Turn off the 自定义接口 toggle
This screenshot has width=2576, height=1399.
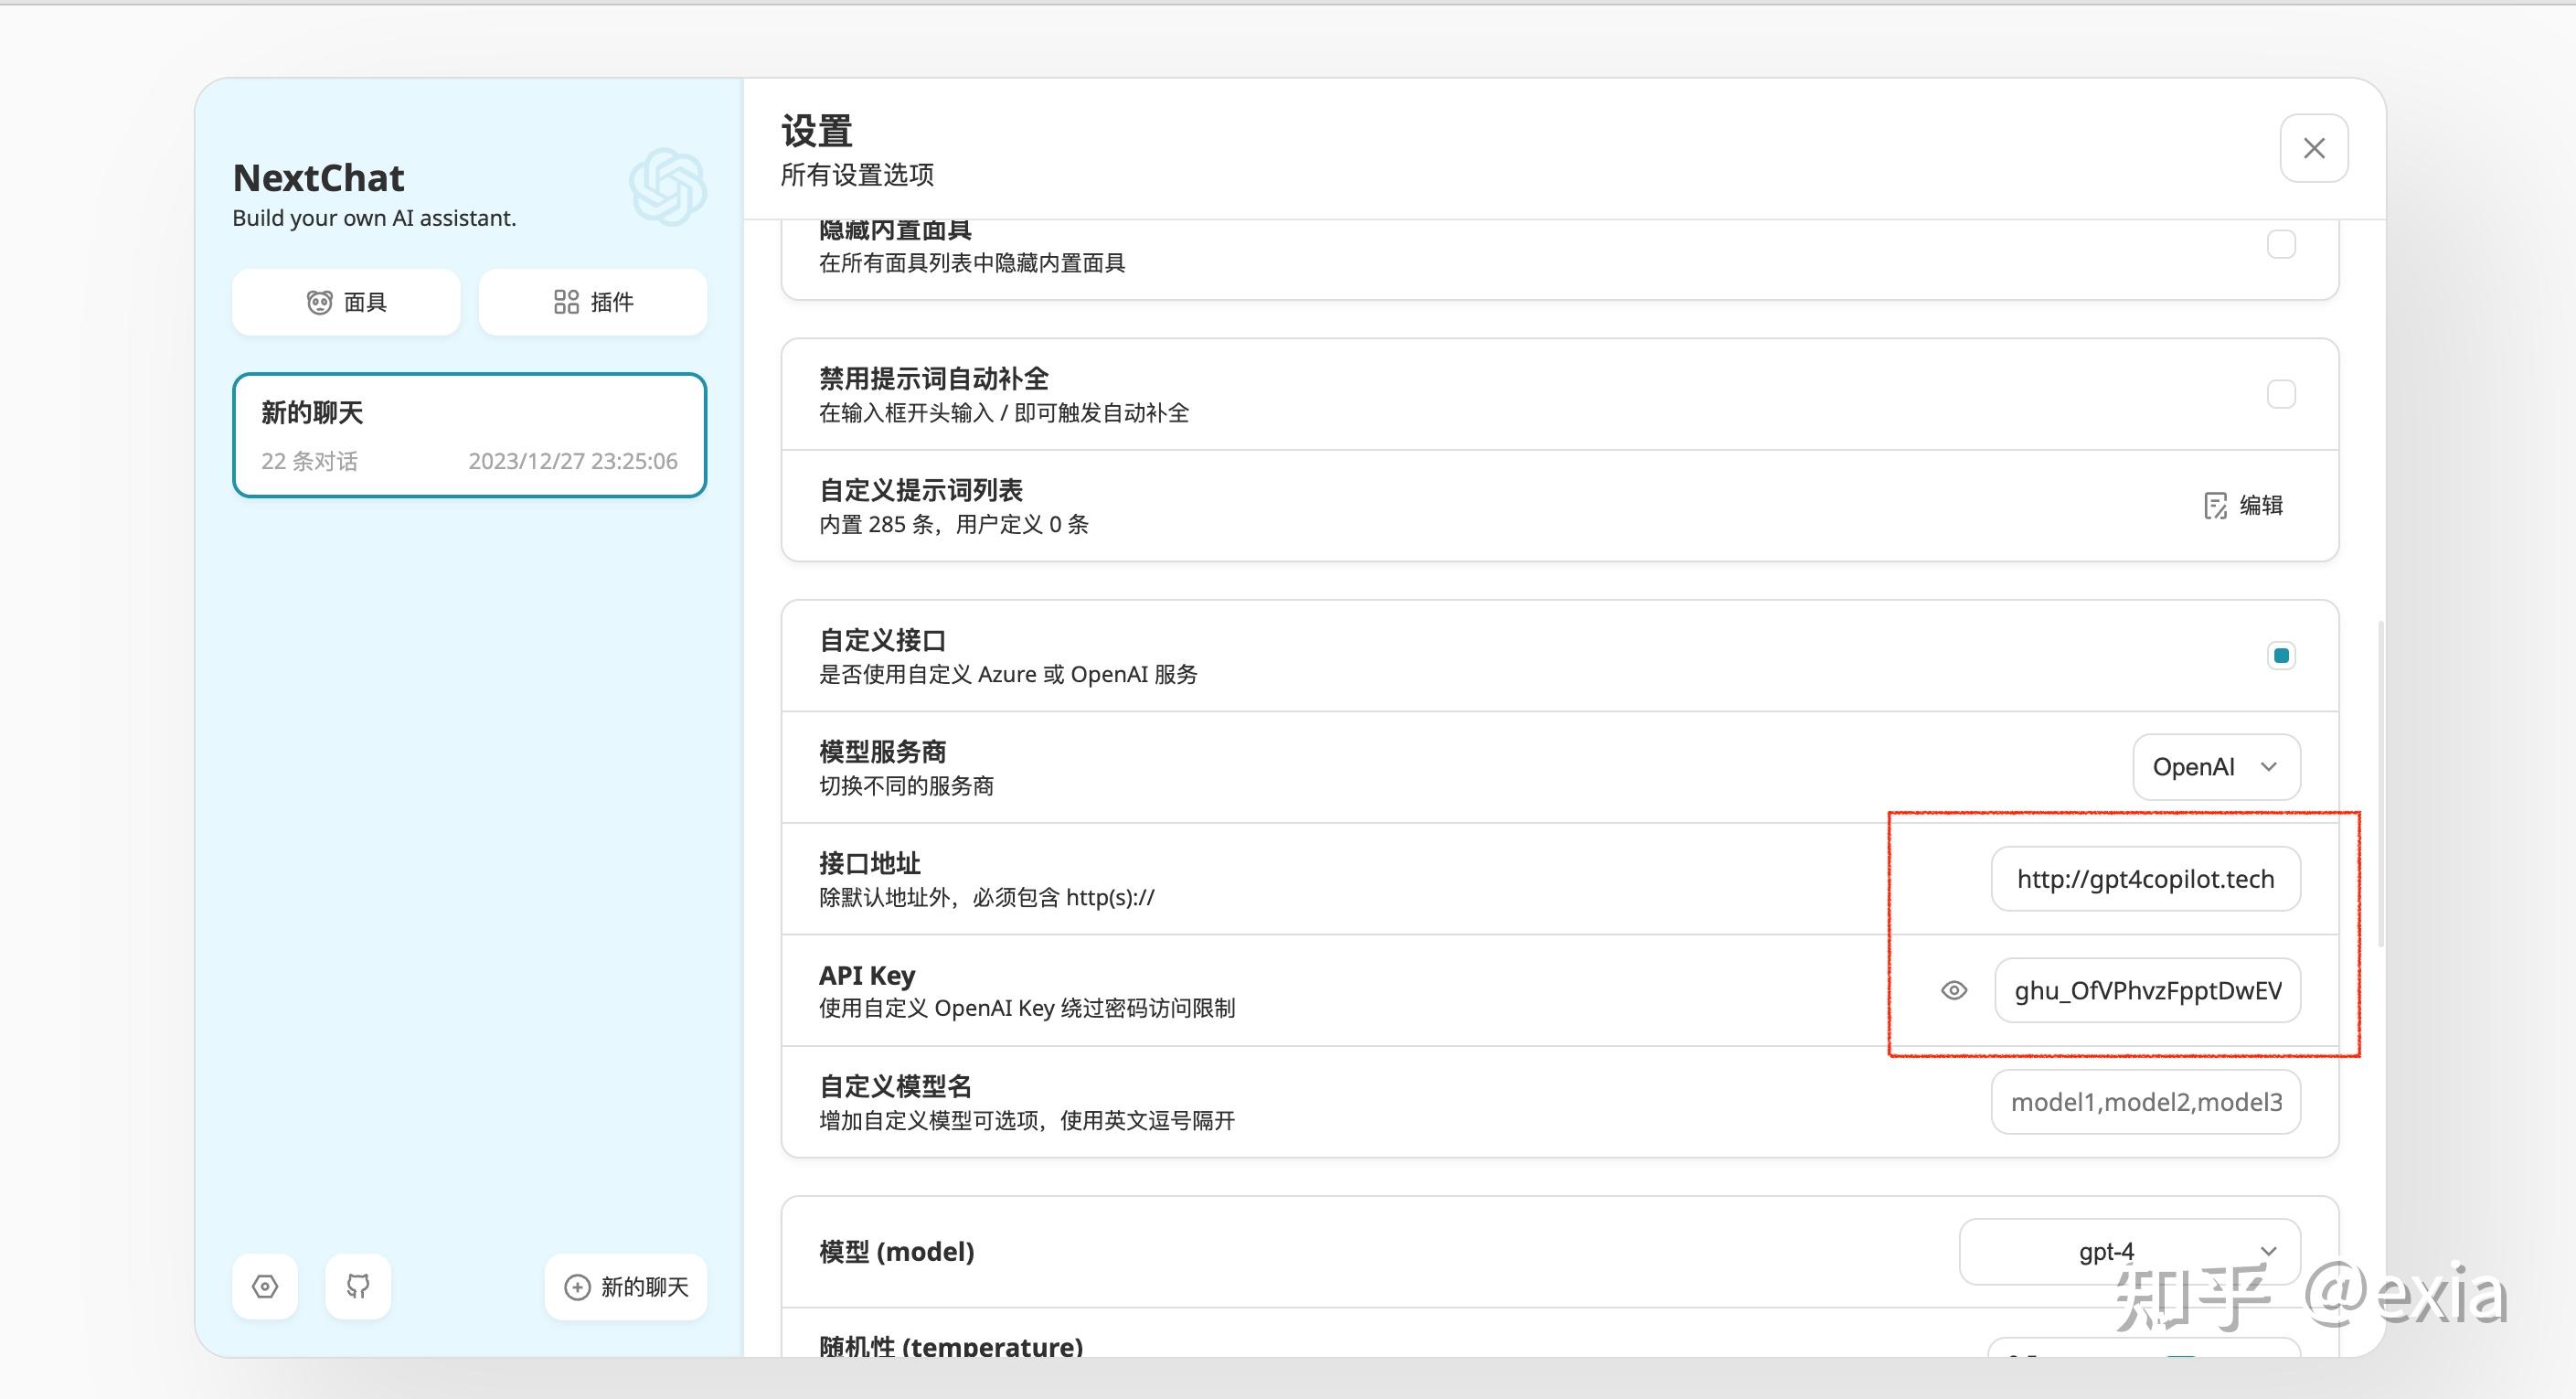point(2281,655)
